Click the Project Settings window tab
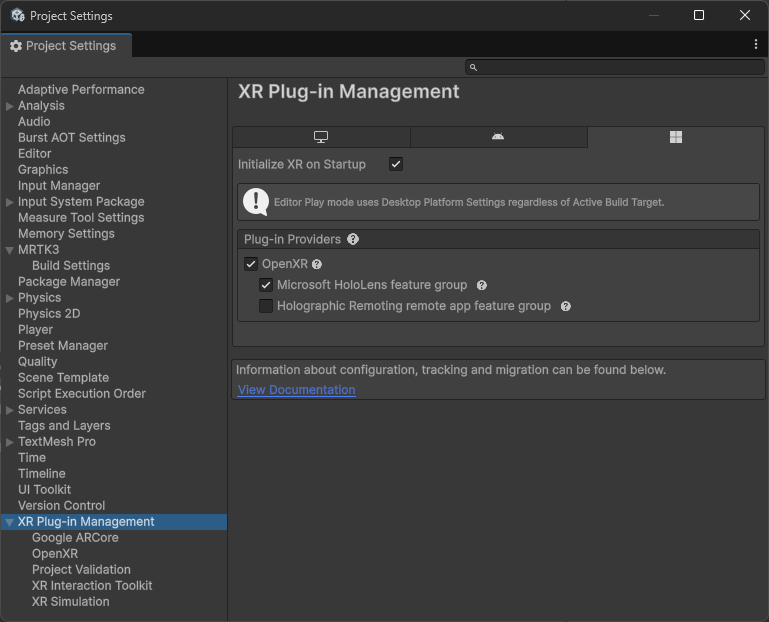Screen dimensions: 769x622 (x=64, y=46)
